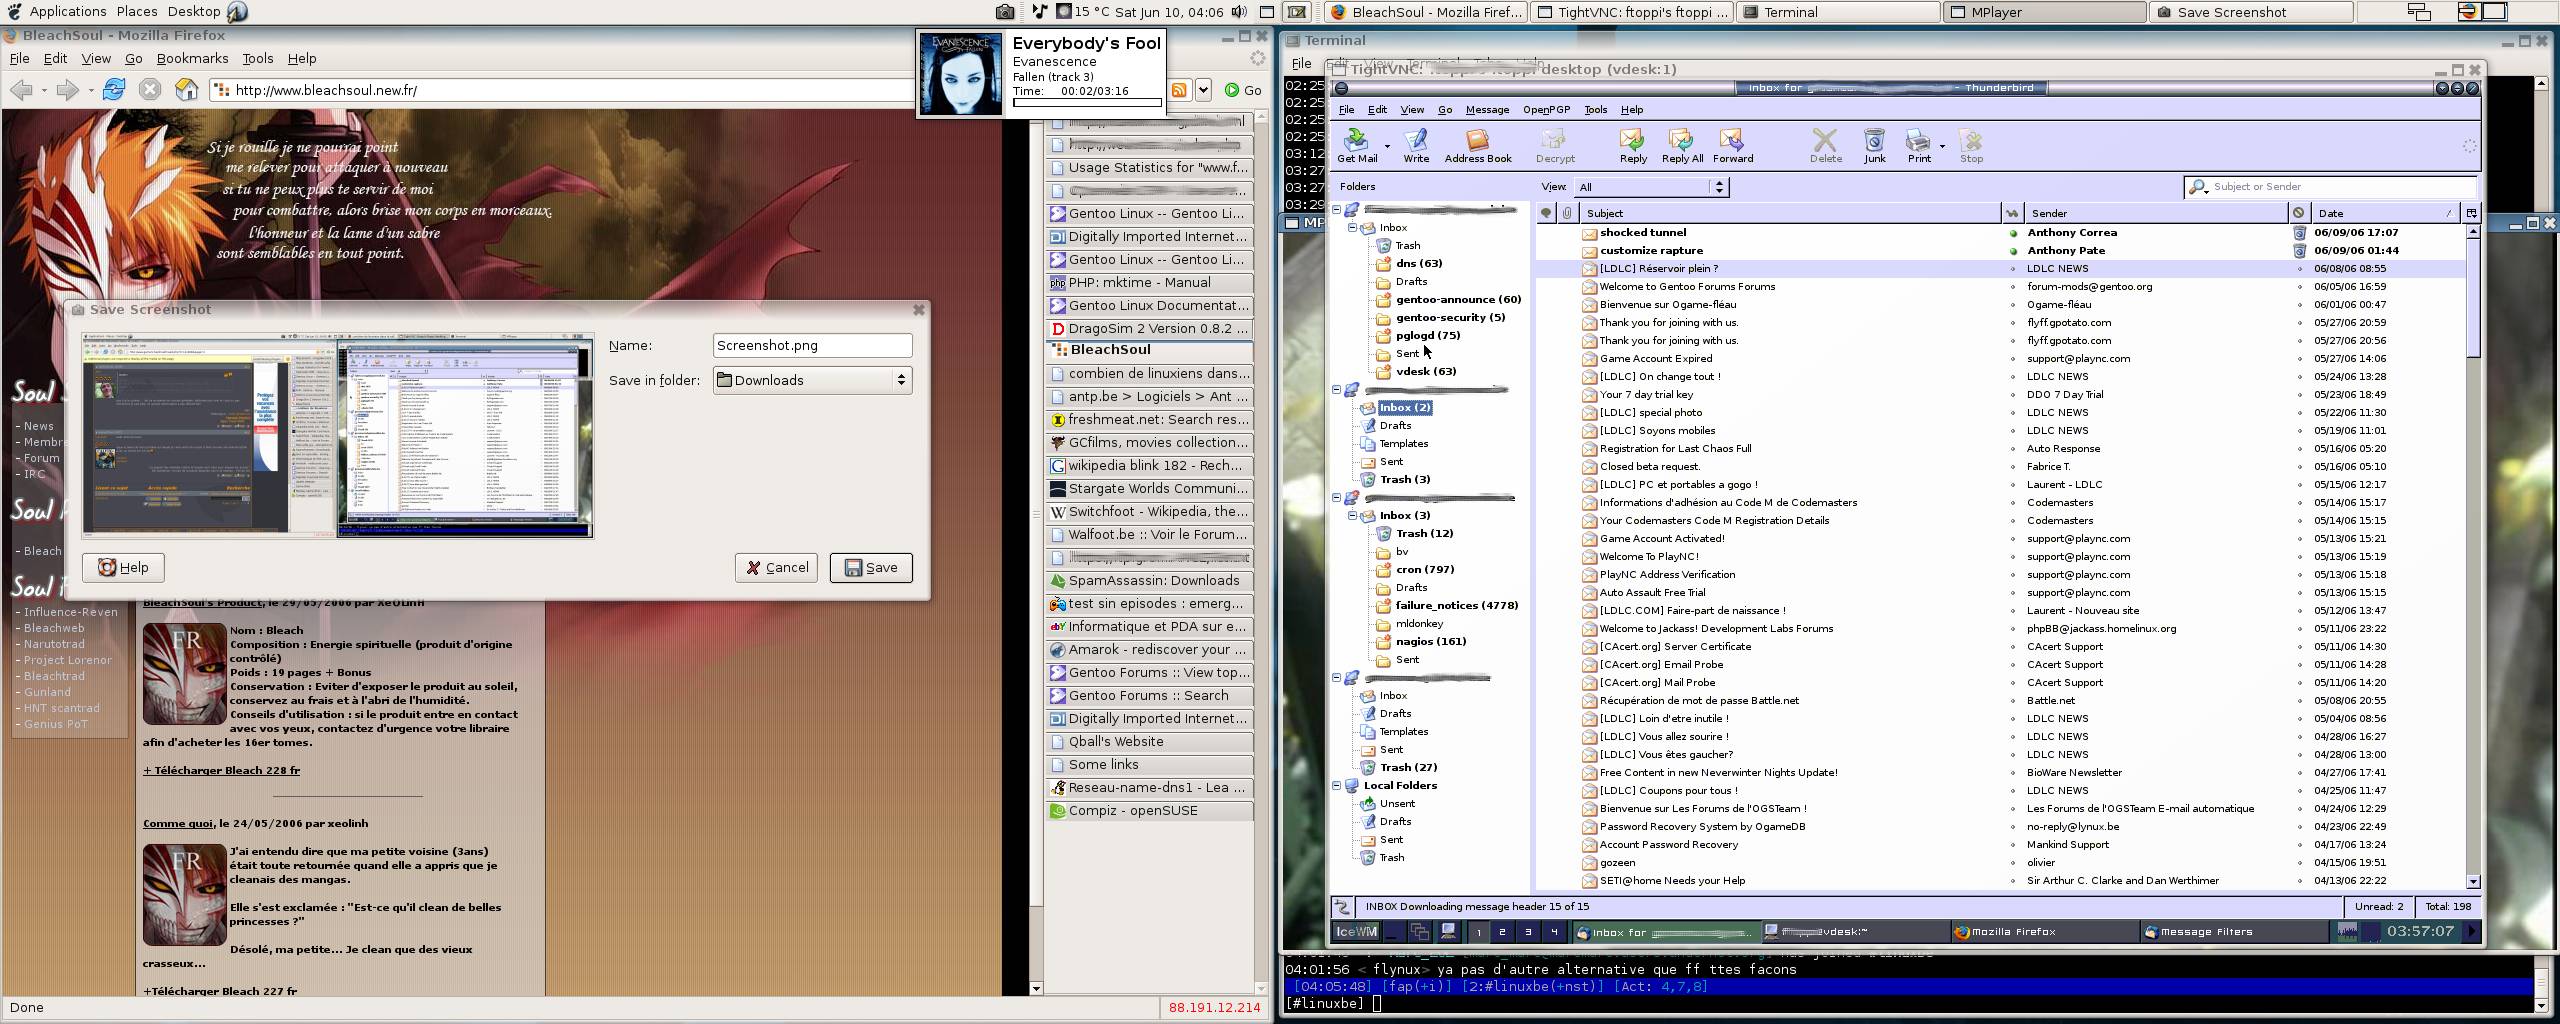
Task: Open Thunderbird Message menu
Action: 1487,110
